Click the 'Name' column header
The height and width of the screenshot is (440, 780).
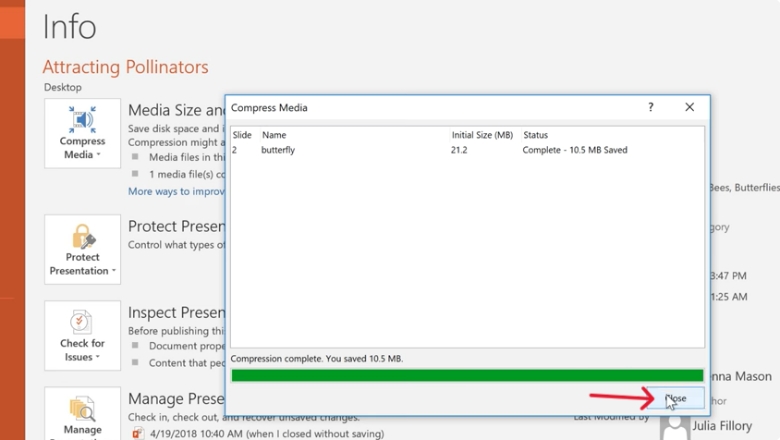click(274, 135)
